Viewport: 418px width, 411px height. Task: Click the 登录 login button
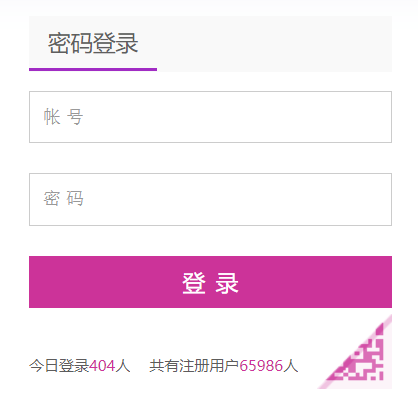pyautogui.click(x=210, y=282)
